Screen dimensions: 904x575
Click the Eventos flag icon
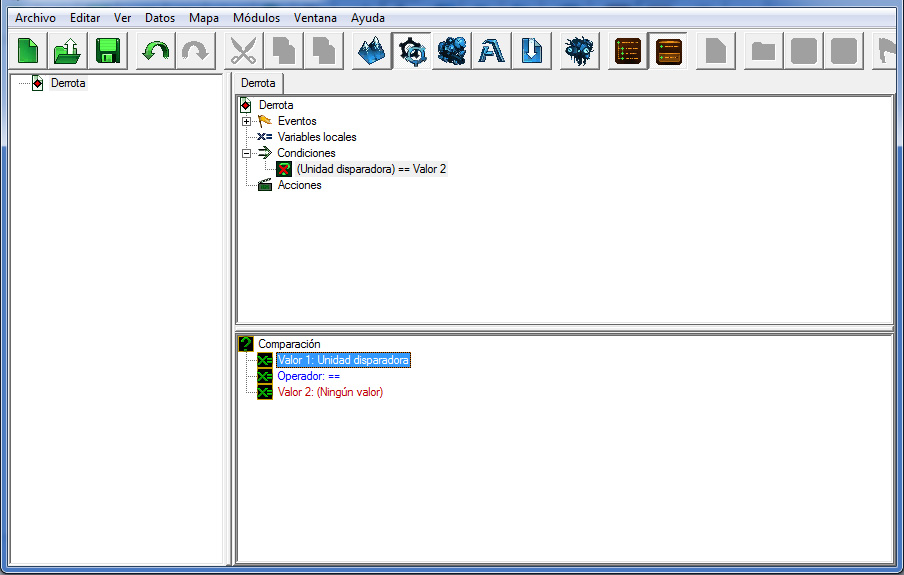[265, 121]
